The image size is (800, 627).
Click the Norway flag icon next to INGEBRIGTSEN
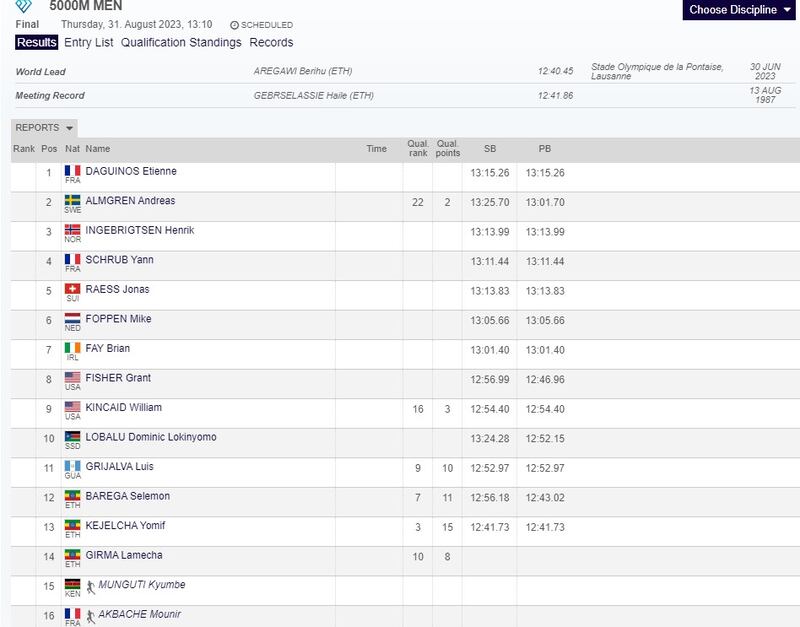pyautogui.click(x=72, y=230)
